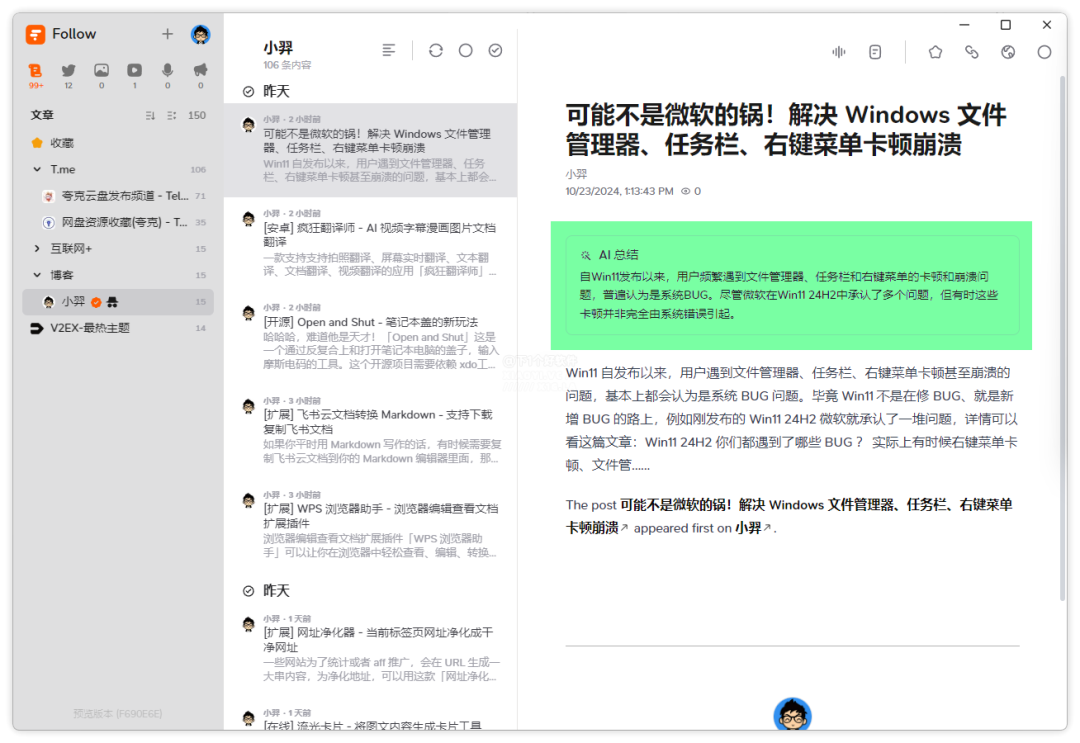Add a new feed with plus icon
Image resolution: width=1080 pixels, height=743 pixels.
click(167, 34)
